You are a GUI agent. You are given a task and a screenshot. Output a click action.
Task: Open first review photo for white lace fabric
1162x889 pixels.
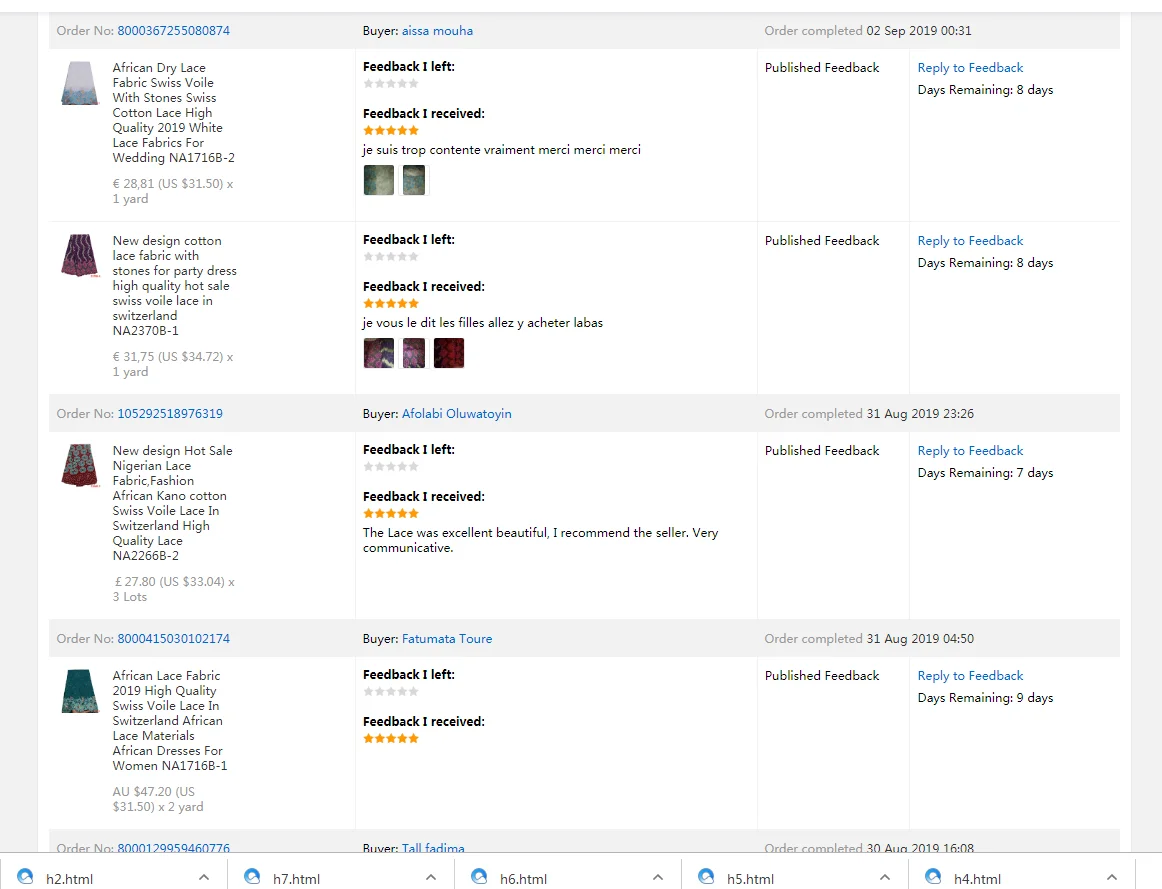coord(378,180)
